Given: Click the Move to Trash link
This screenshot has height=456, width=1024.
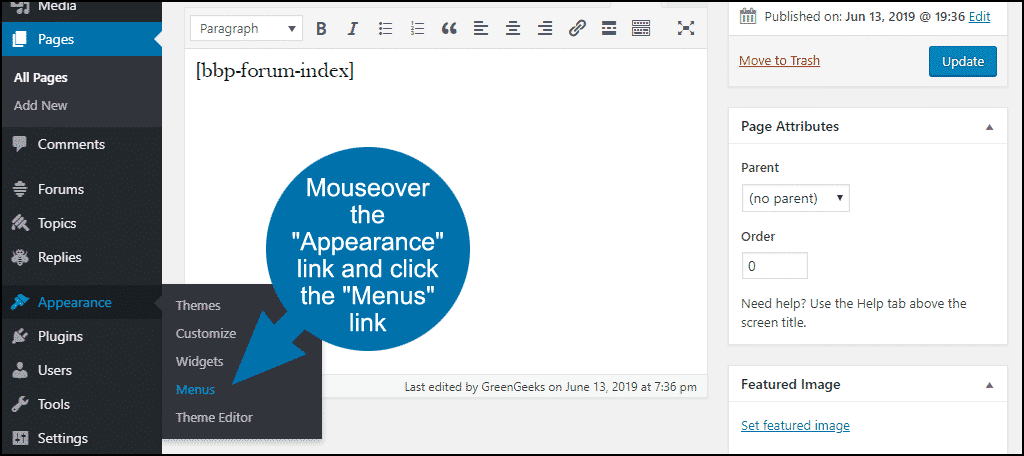Looking at the screenshot, I should (779, 61).
